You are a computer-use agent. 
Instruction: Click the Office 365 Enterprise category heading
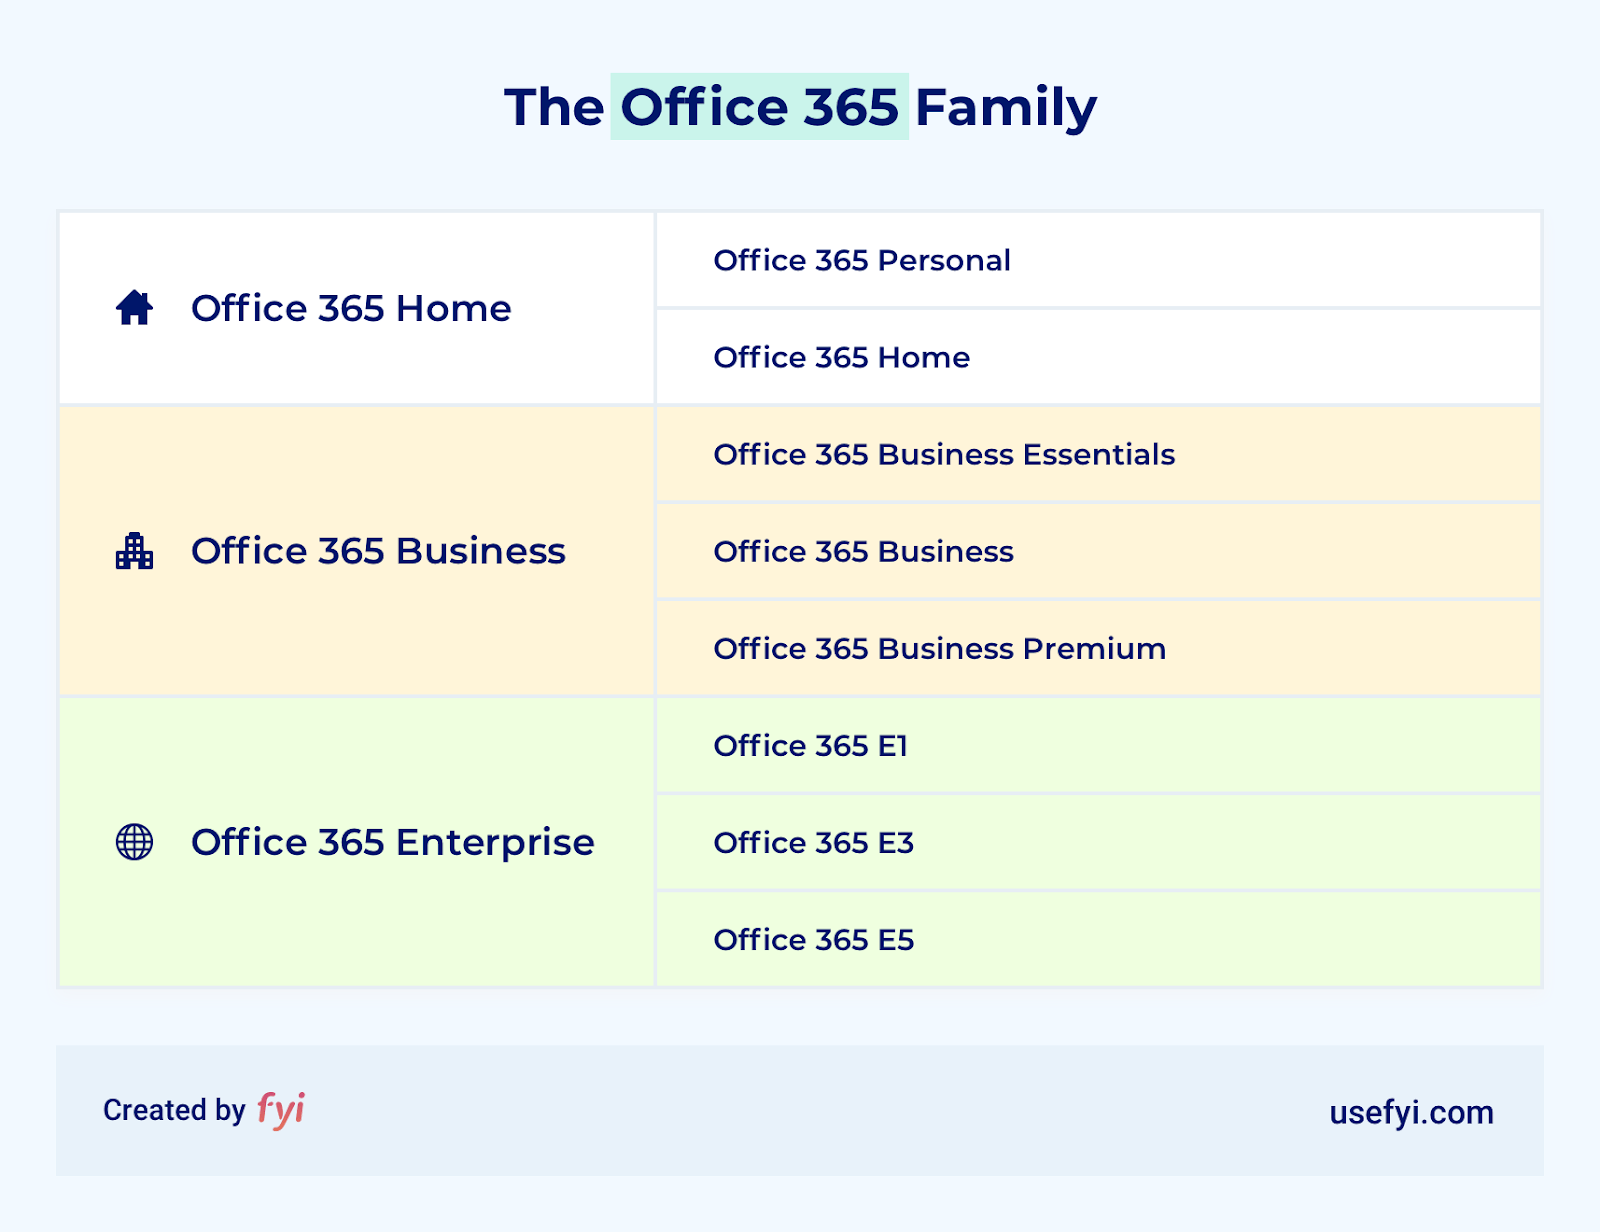(392, 842)
